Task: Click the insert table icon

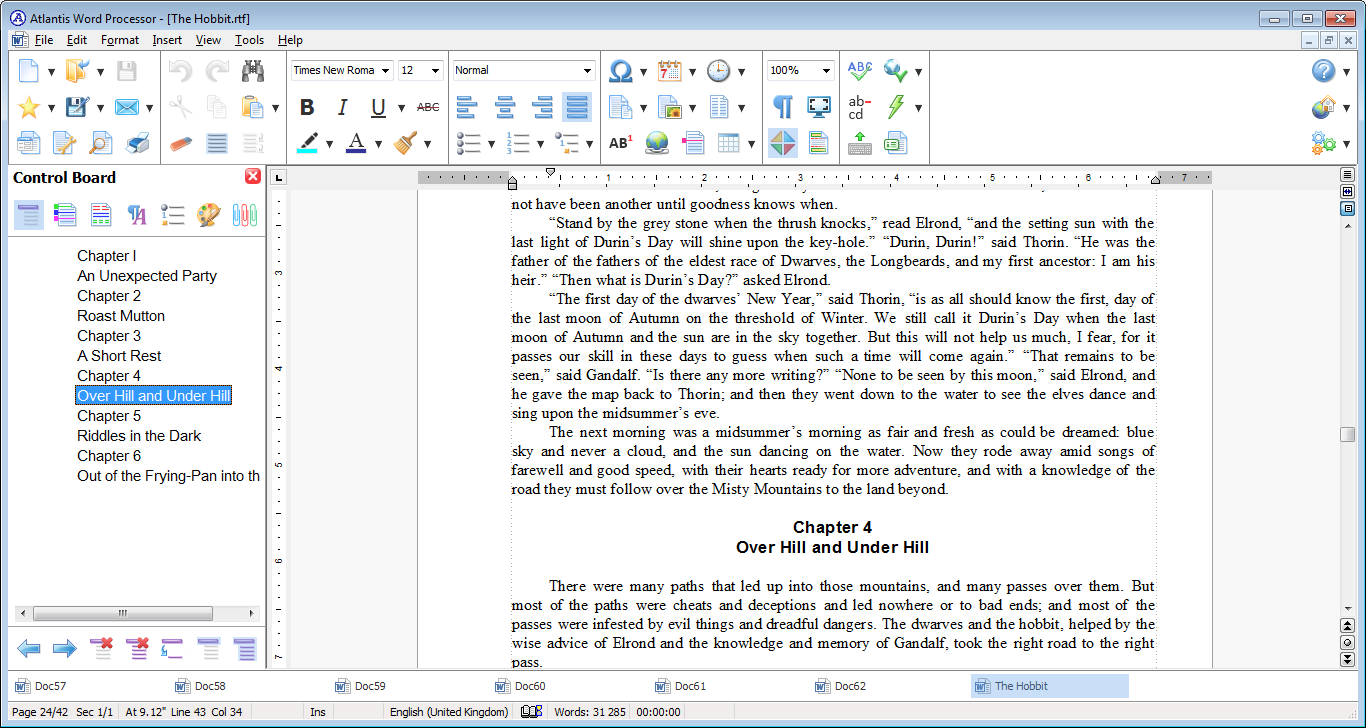Action: tap(729, 143)
